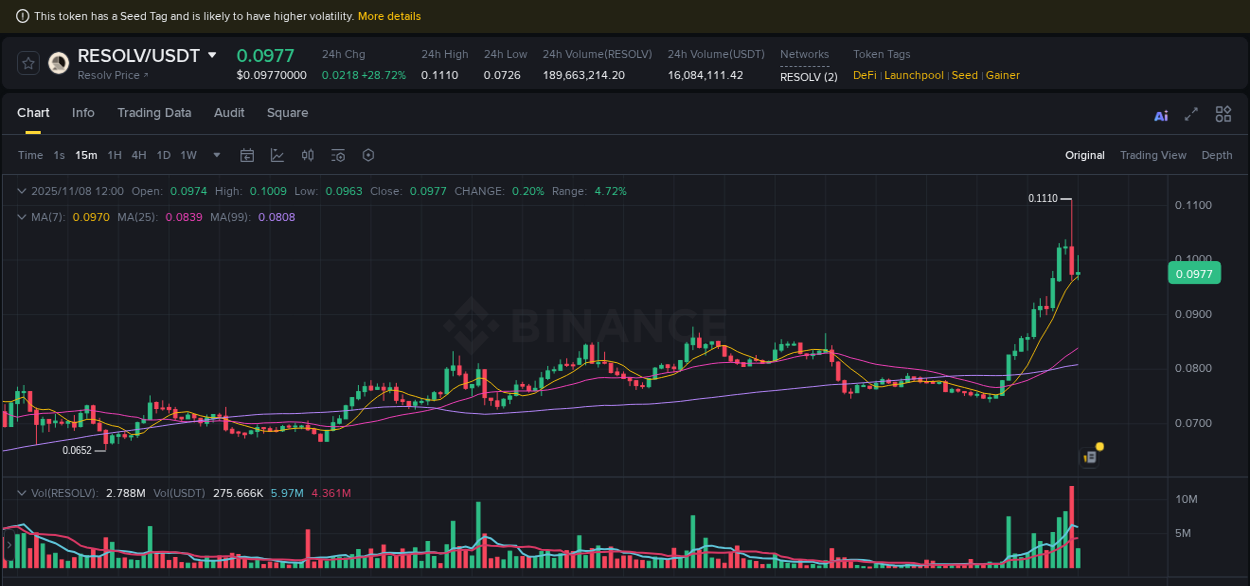Open the RESOLV/USDT pair selector dropdown
1250x586 pixels.
[x=213, y=56]
